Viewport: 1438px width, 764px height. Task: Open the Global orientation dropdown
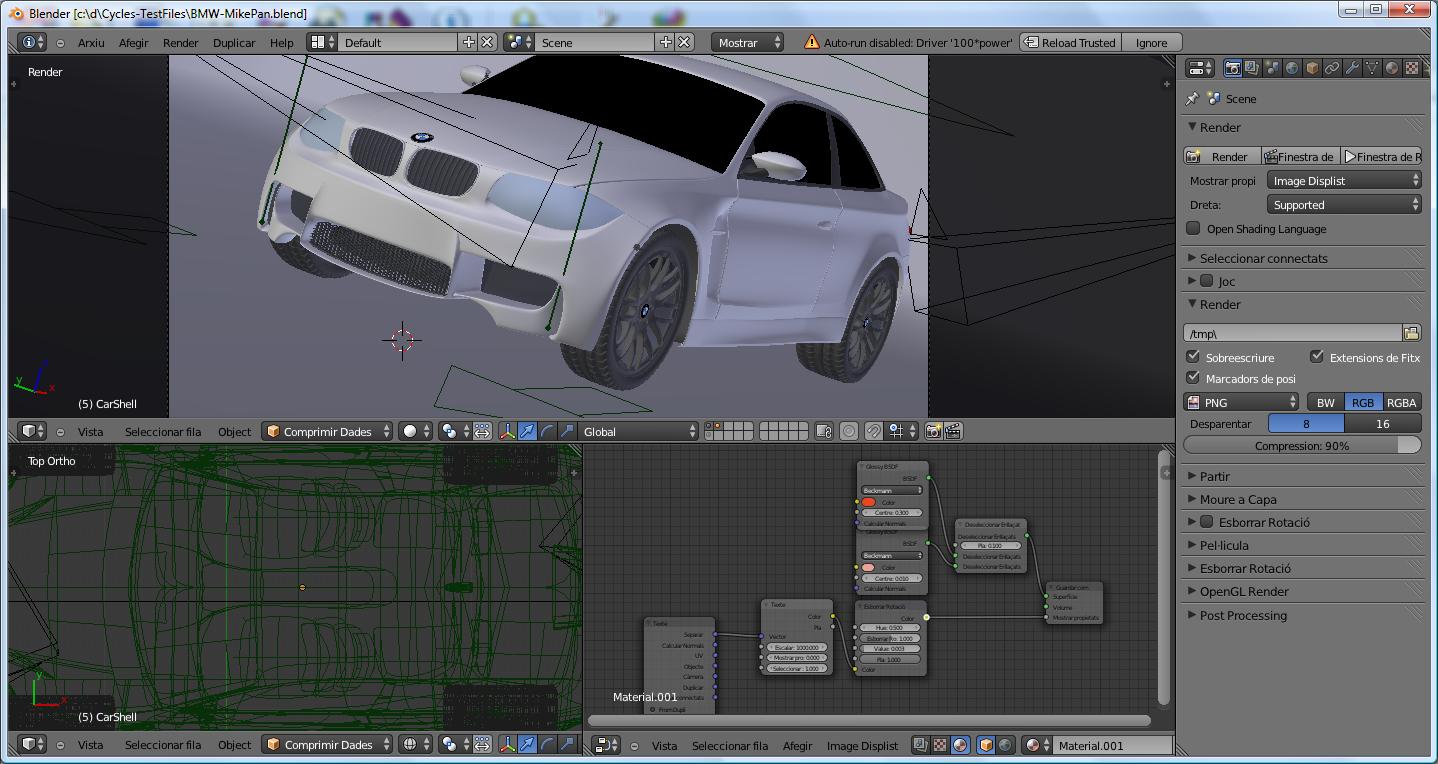[639, 431]
